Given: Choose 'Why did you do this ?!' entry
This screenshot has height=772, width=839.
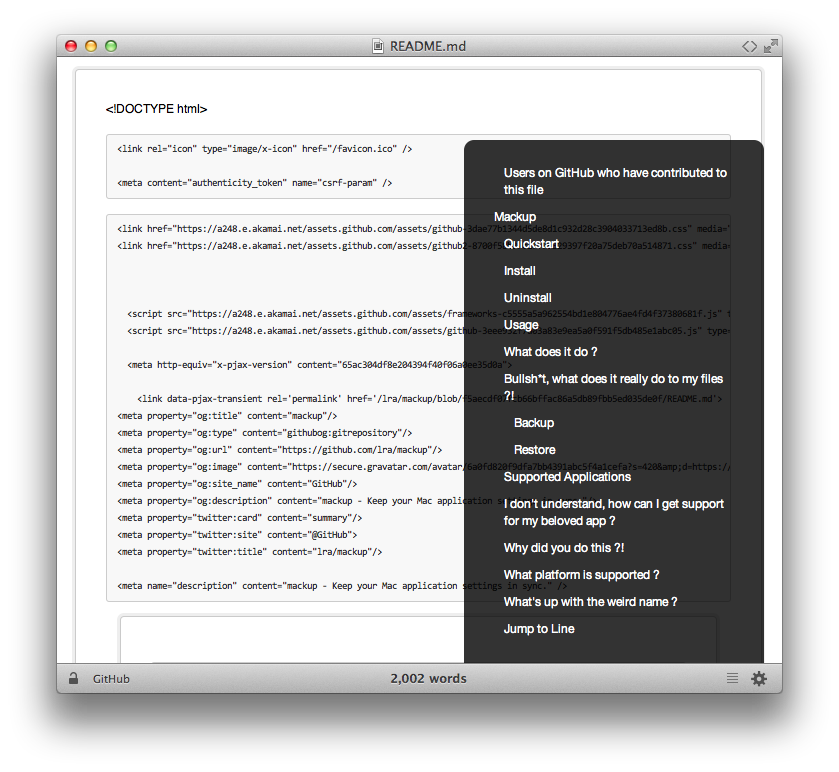Looking at the screenshot, I should (x=564, y=548).
